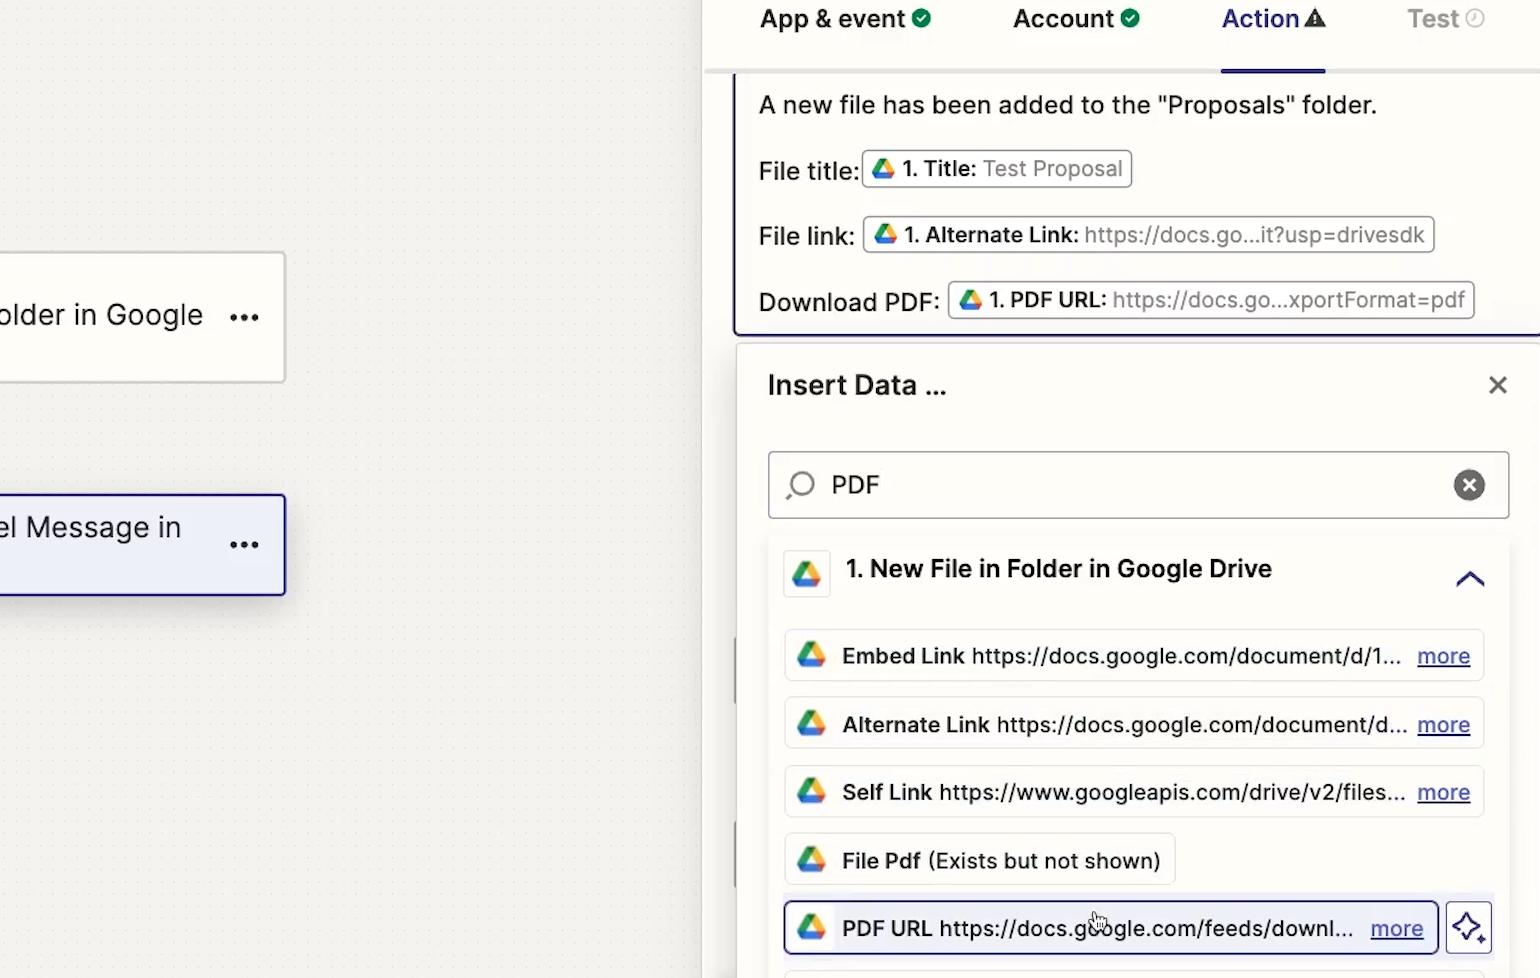Screen dimensions: 1540x978
Task: Show more of the Alternate Link value
Action: 1443,724
